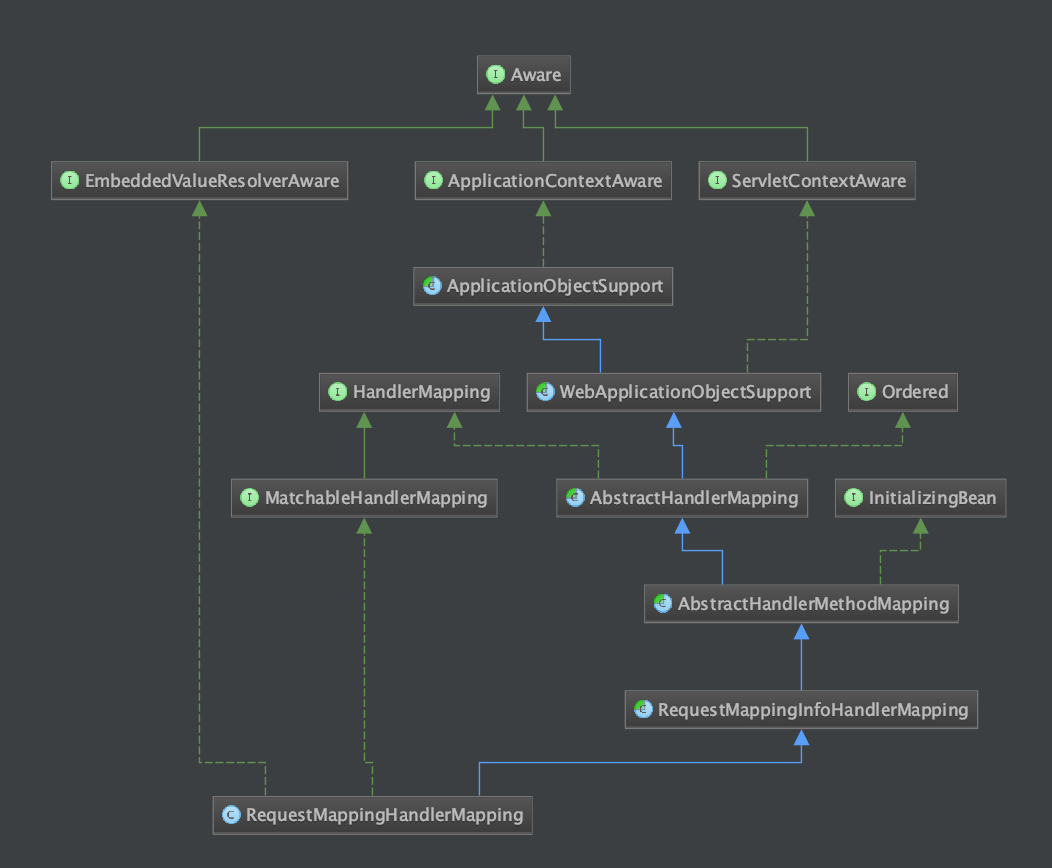1052x868 pixels.
Task: Select the AbstractHandlerMapping class icon
Action: click(x=575, y=498)
